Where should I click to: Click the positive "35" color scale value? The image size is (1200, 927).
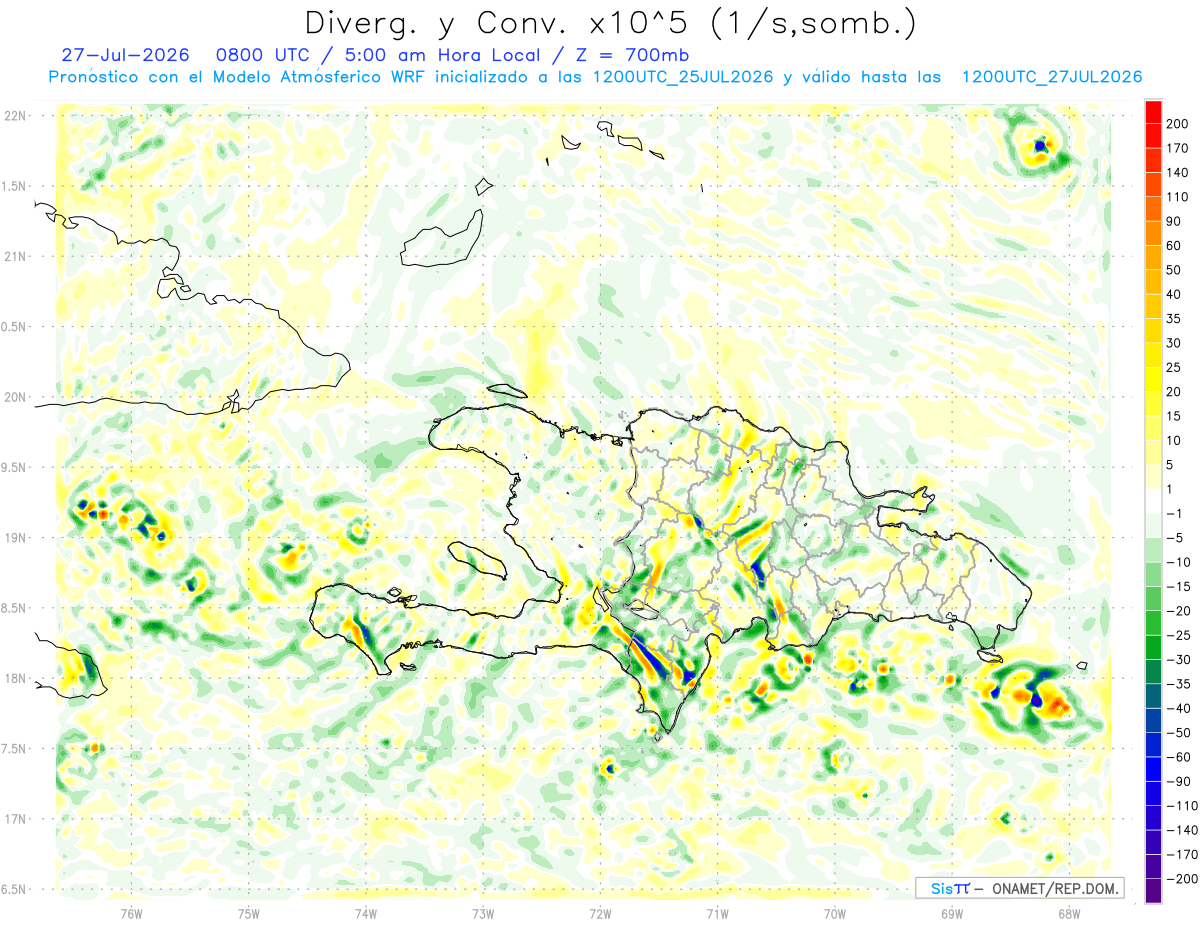coord(1174,319)
